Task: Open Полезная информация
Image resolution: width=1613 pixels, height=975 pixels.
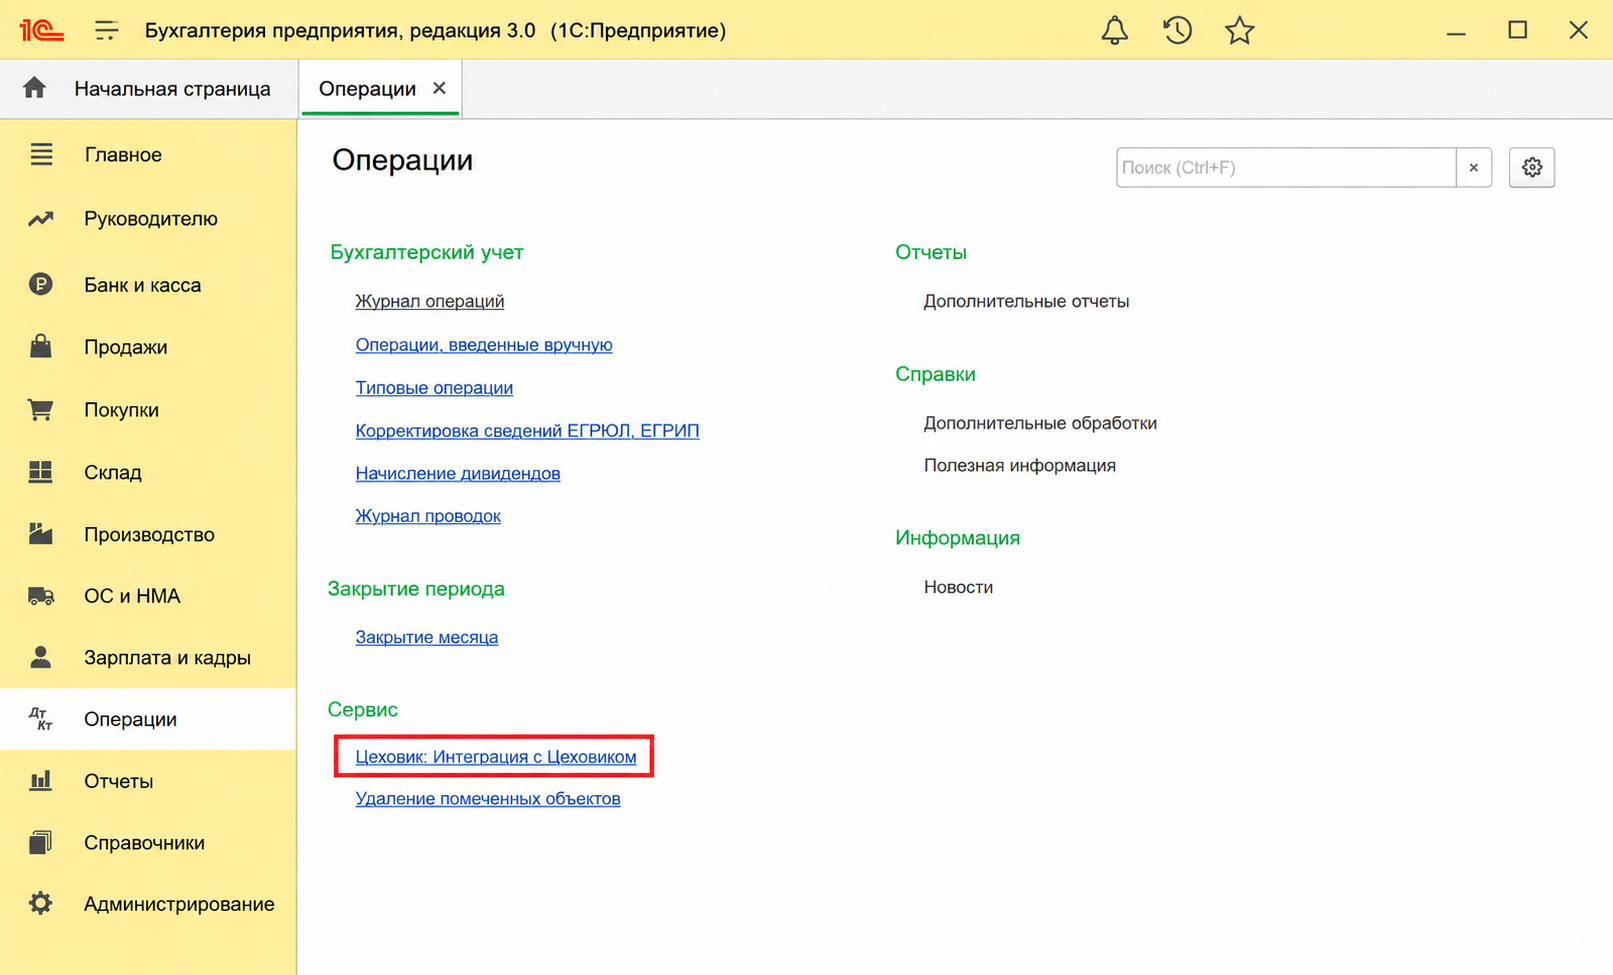Action: click(x=1020, y=465)
